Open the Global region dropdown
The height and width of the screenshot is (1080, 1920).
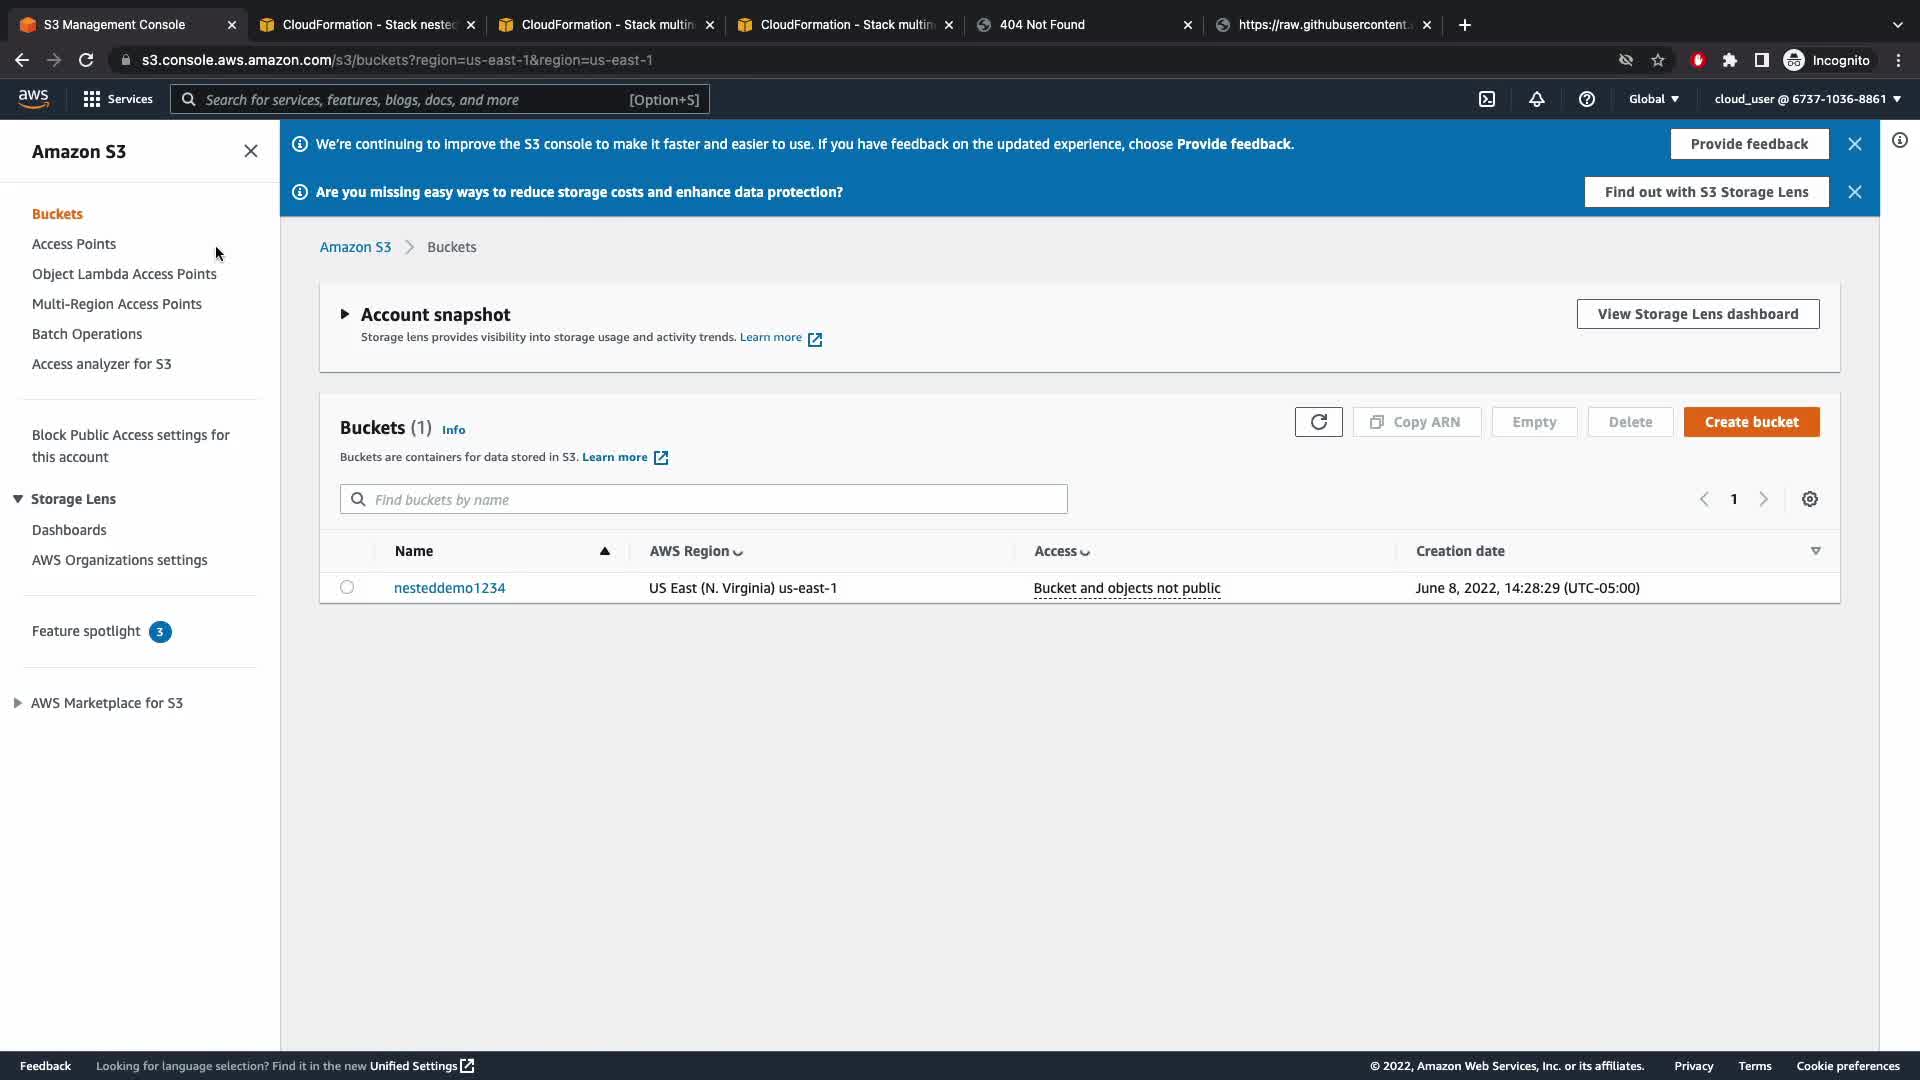pyautogui.click(x=1654, y=99)
